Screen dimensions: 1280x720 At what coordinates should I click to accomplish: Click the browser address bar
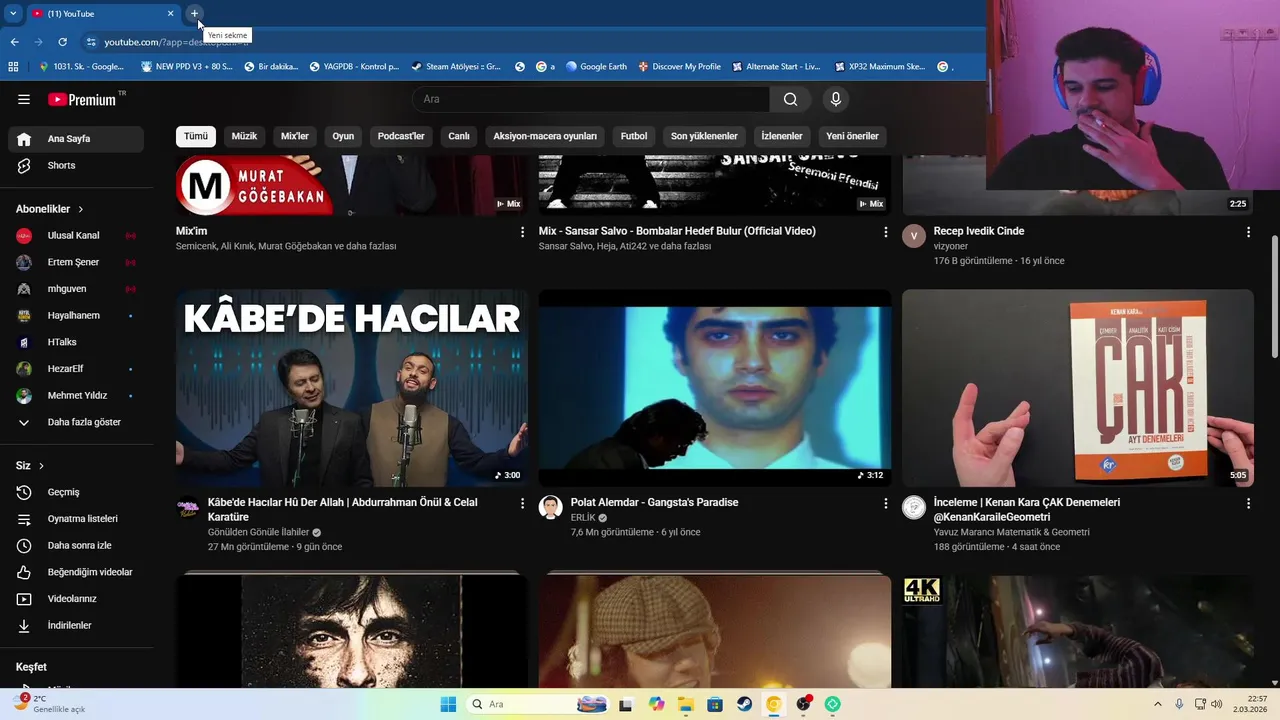(x=530, y=42)
